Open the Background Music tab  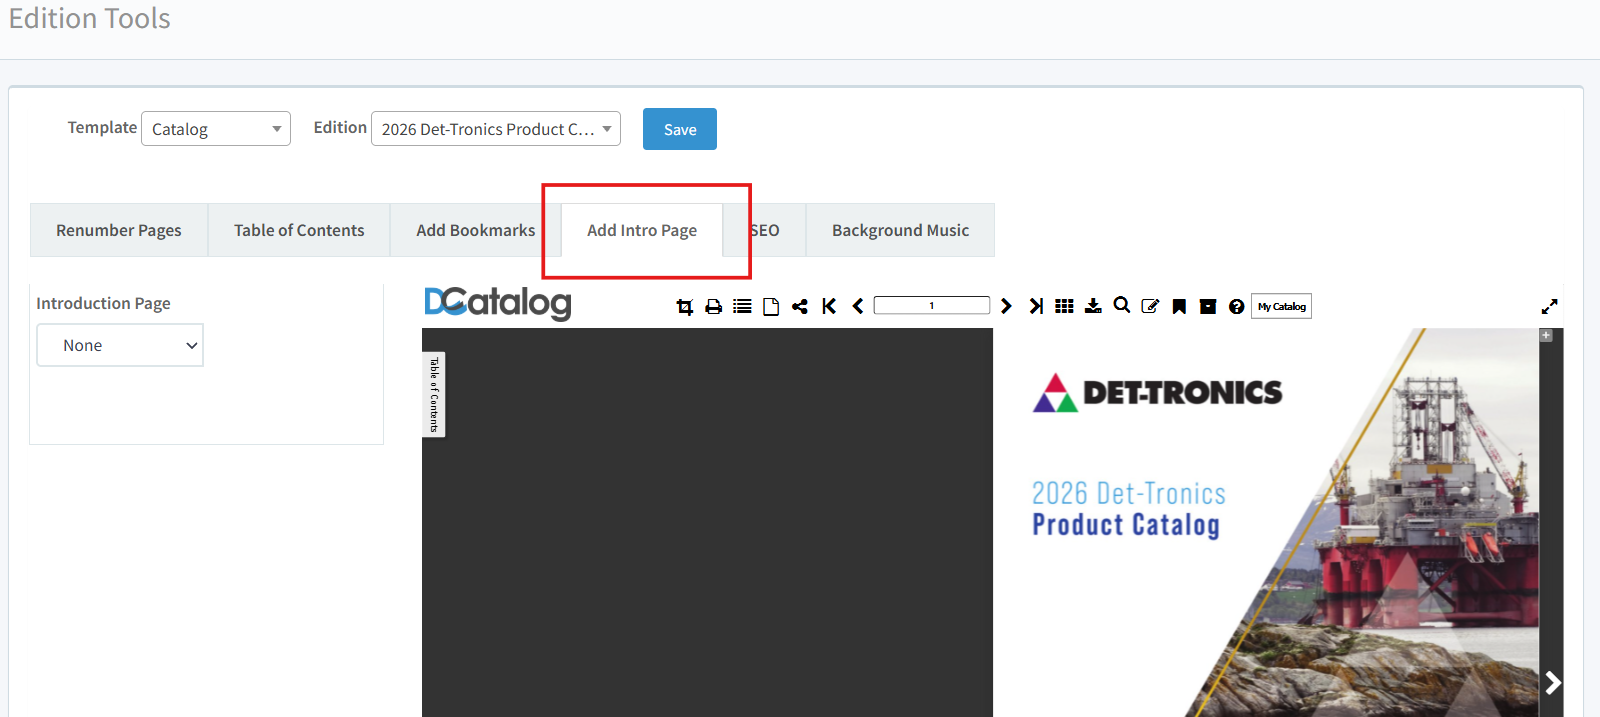point(900,230)
